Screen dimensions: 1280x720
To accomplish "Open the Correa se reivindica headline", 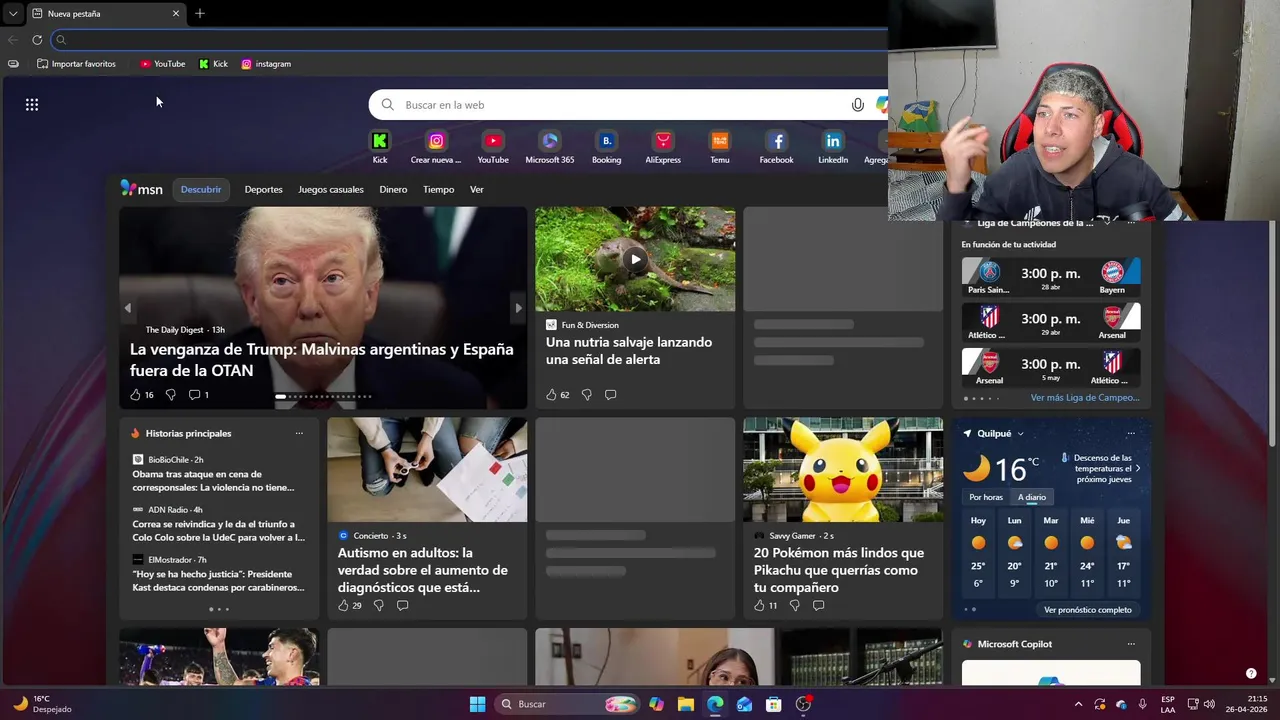I will [218, 531].
